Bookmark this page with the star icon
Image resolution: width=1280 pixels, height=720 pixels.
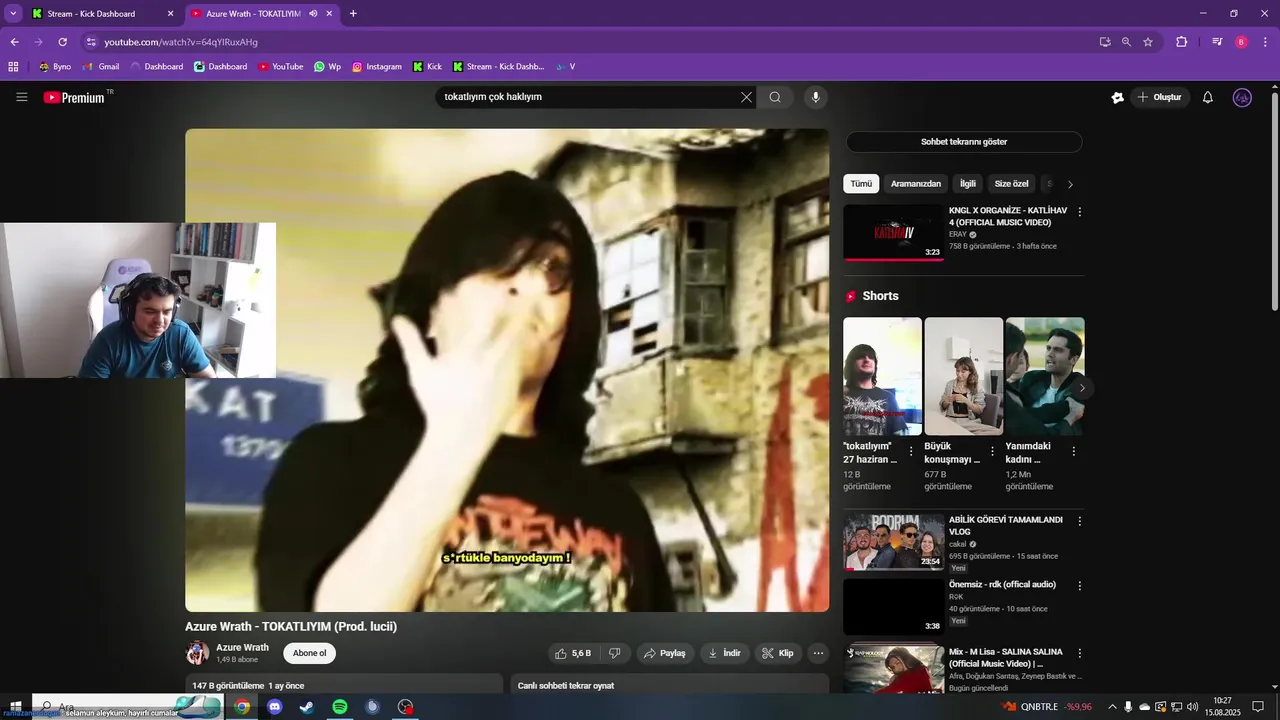pos(1148,42)
